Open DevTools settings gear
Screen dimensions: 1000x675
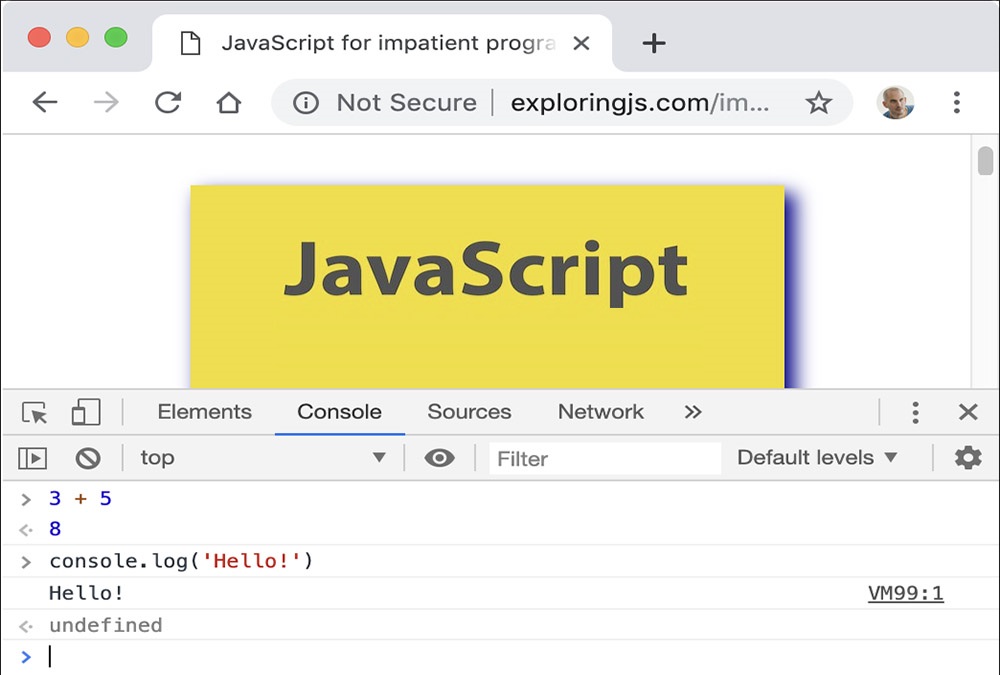(x=966, y=457)
